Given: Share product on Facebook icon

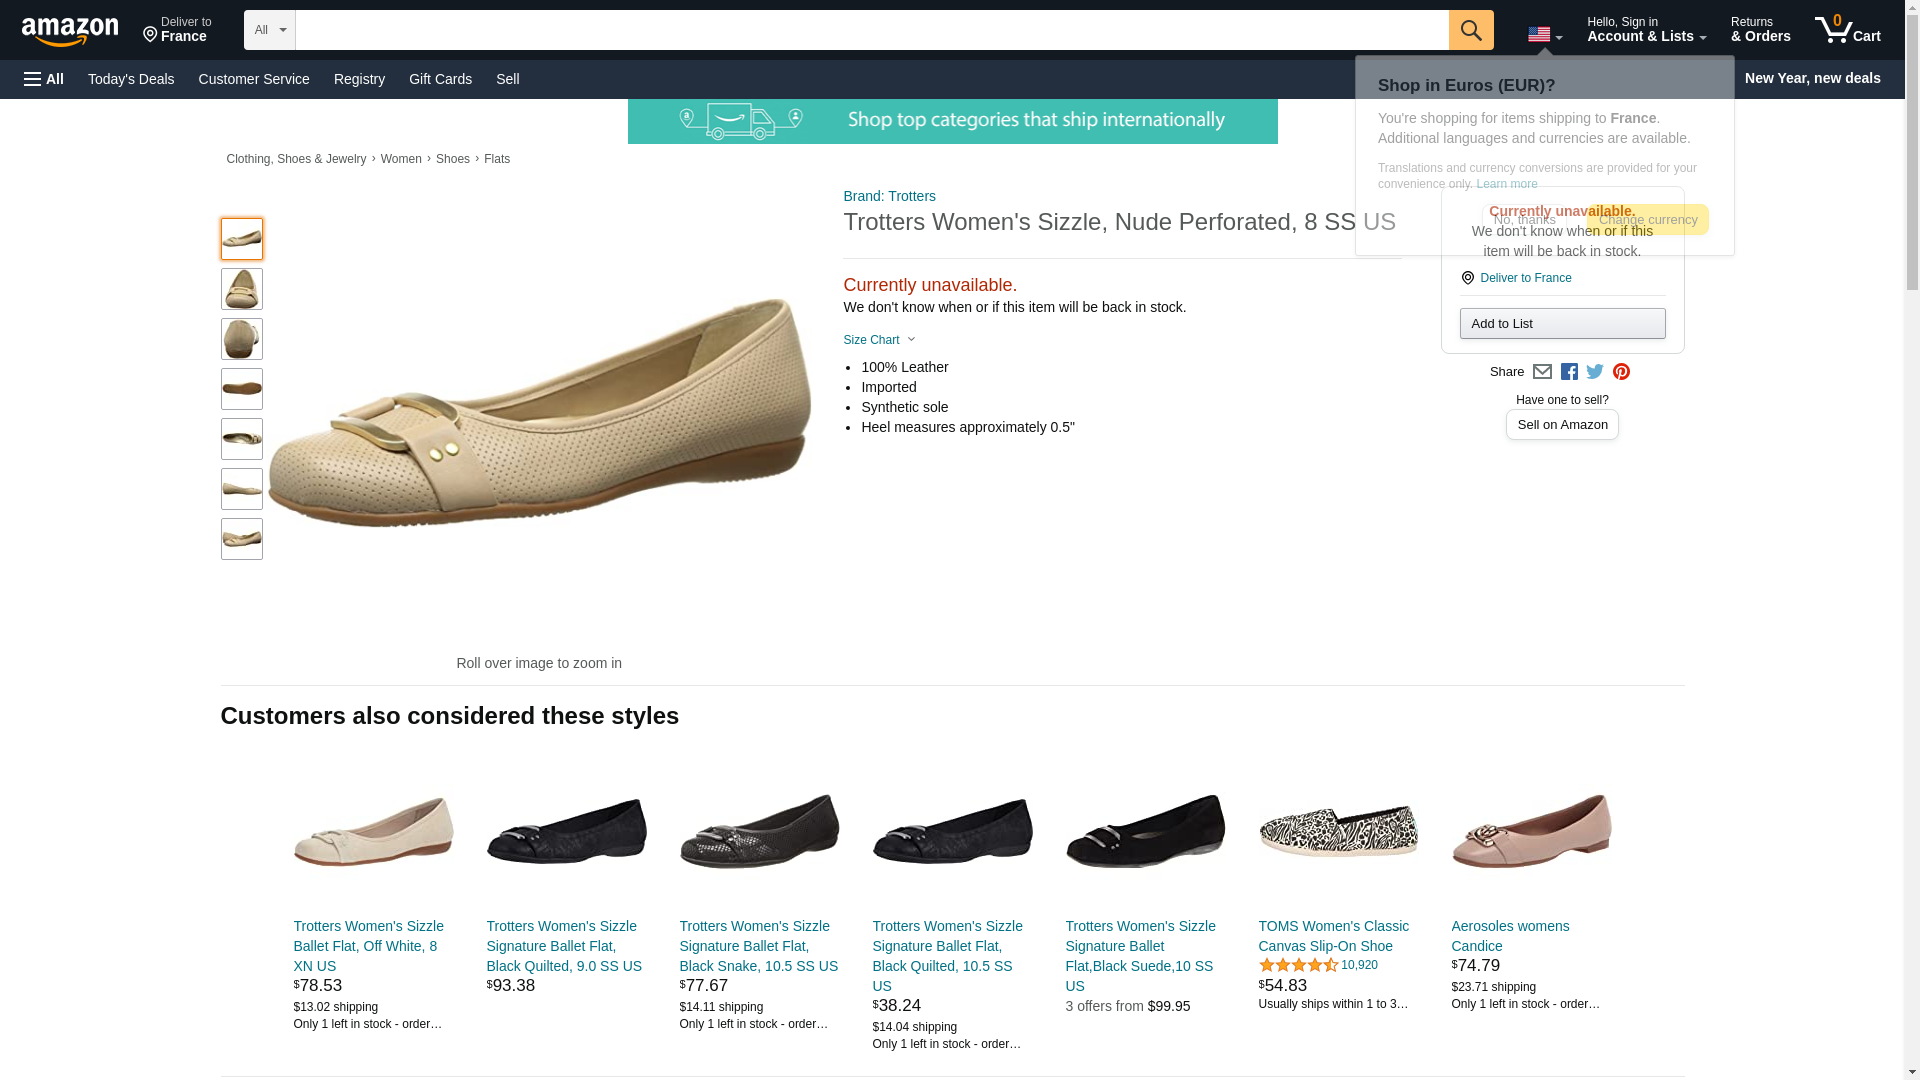Looking at the screenshot, I should [1569, 372].
